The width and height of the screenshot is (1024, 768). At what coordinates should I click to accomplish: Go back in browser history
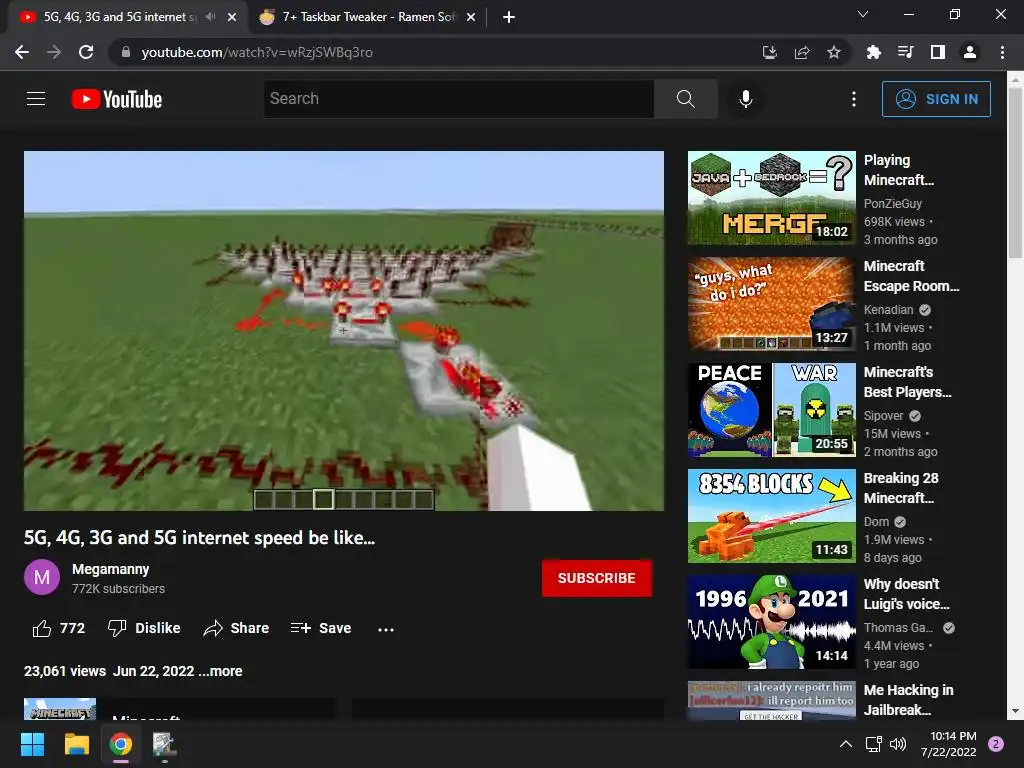[22, 52]
